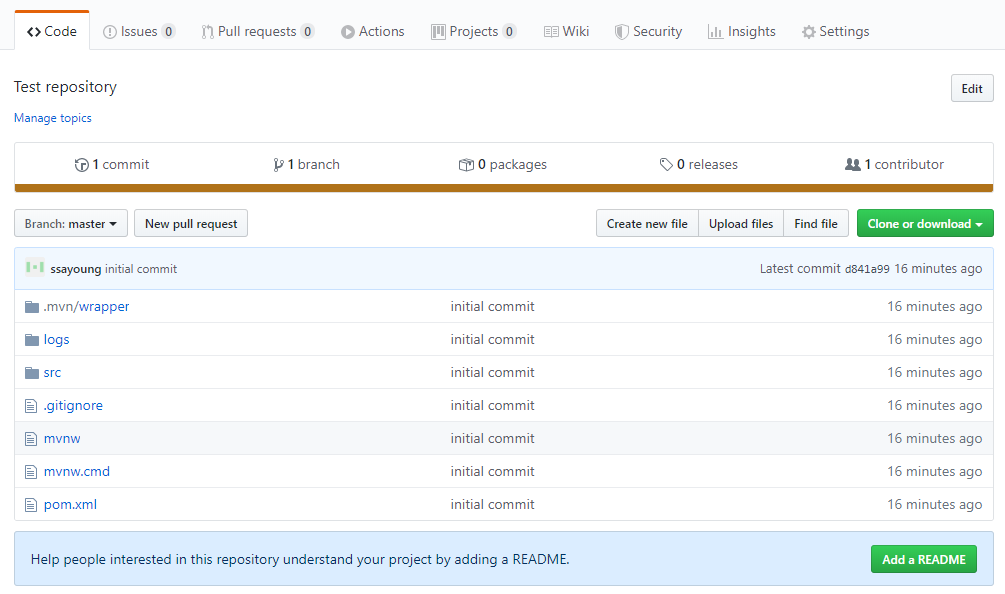Click the commit history clock icon
Image resolution: width=1005 pixels, height=594 pixels.
coord(81,165)
